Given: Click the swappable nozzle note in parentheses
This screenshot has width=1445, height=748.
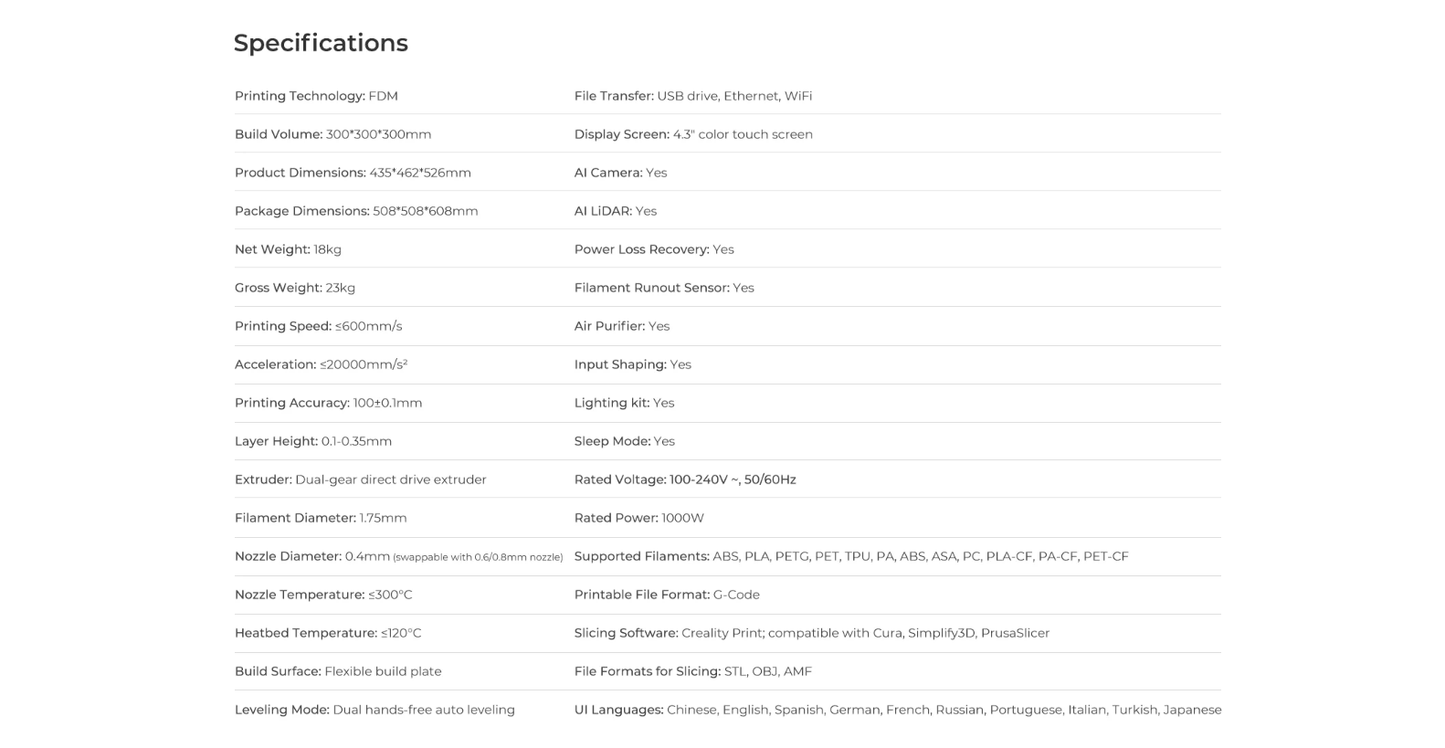Looking at the screenshot, I should pyautogui.click(x=478, y=557).
